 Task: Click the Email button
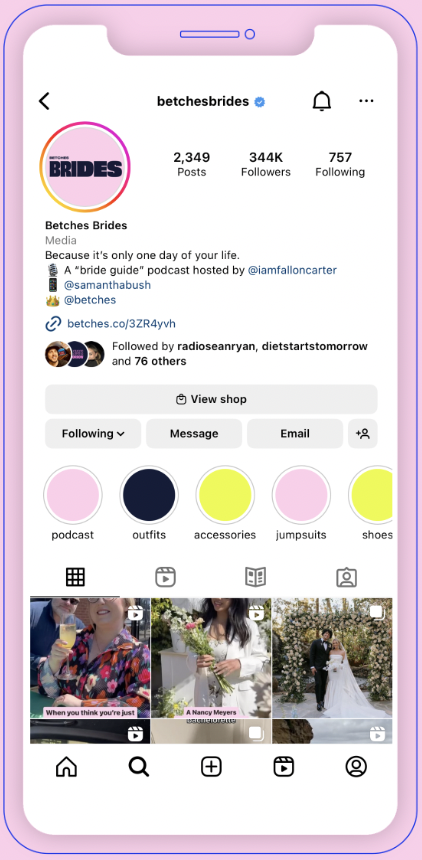[x=295, y=433]
